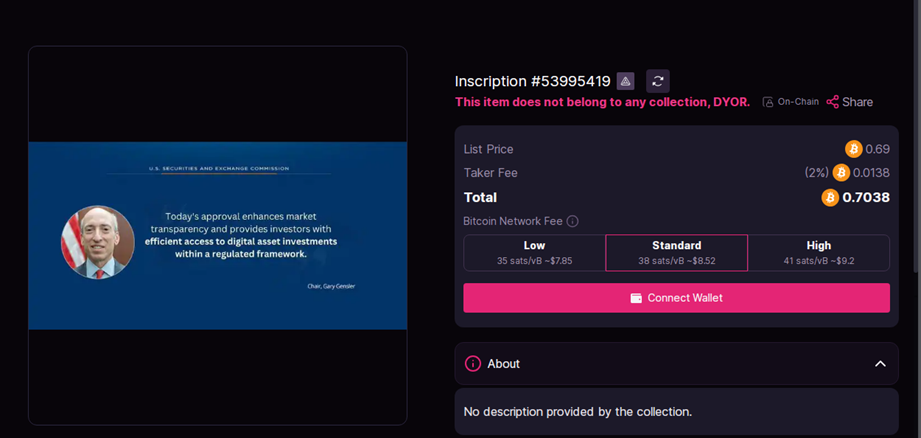Click the Bitcoin icon next to List Price
The height and width of the screenshot is (438, 921).
[853, 149]
